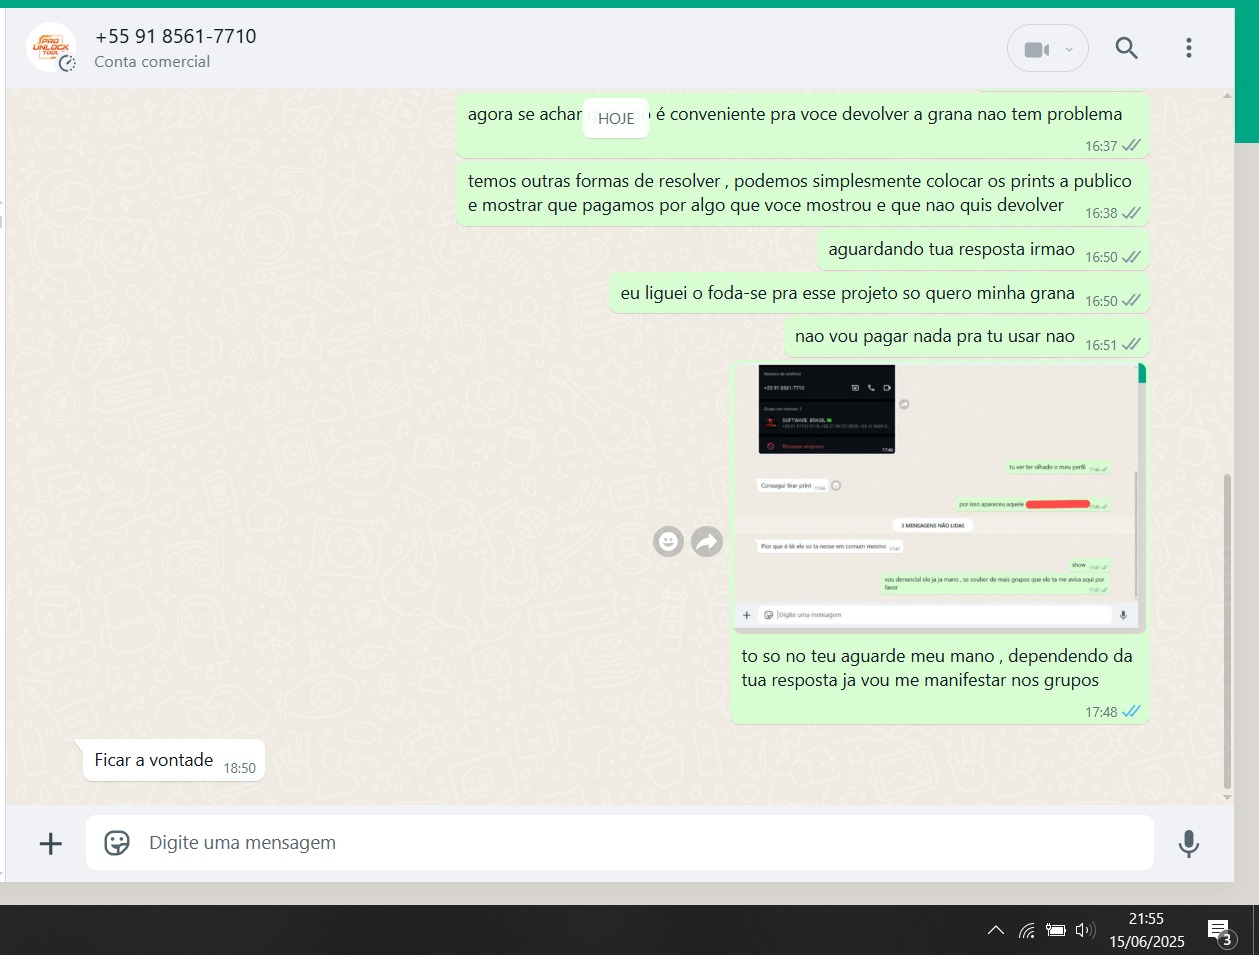Start a video call with the contact
Image resolution: width=1259 pixels, height=955 pixels.
click(x=1037, y=47)
